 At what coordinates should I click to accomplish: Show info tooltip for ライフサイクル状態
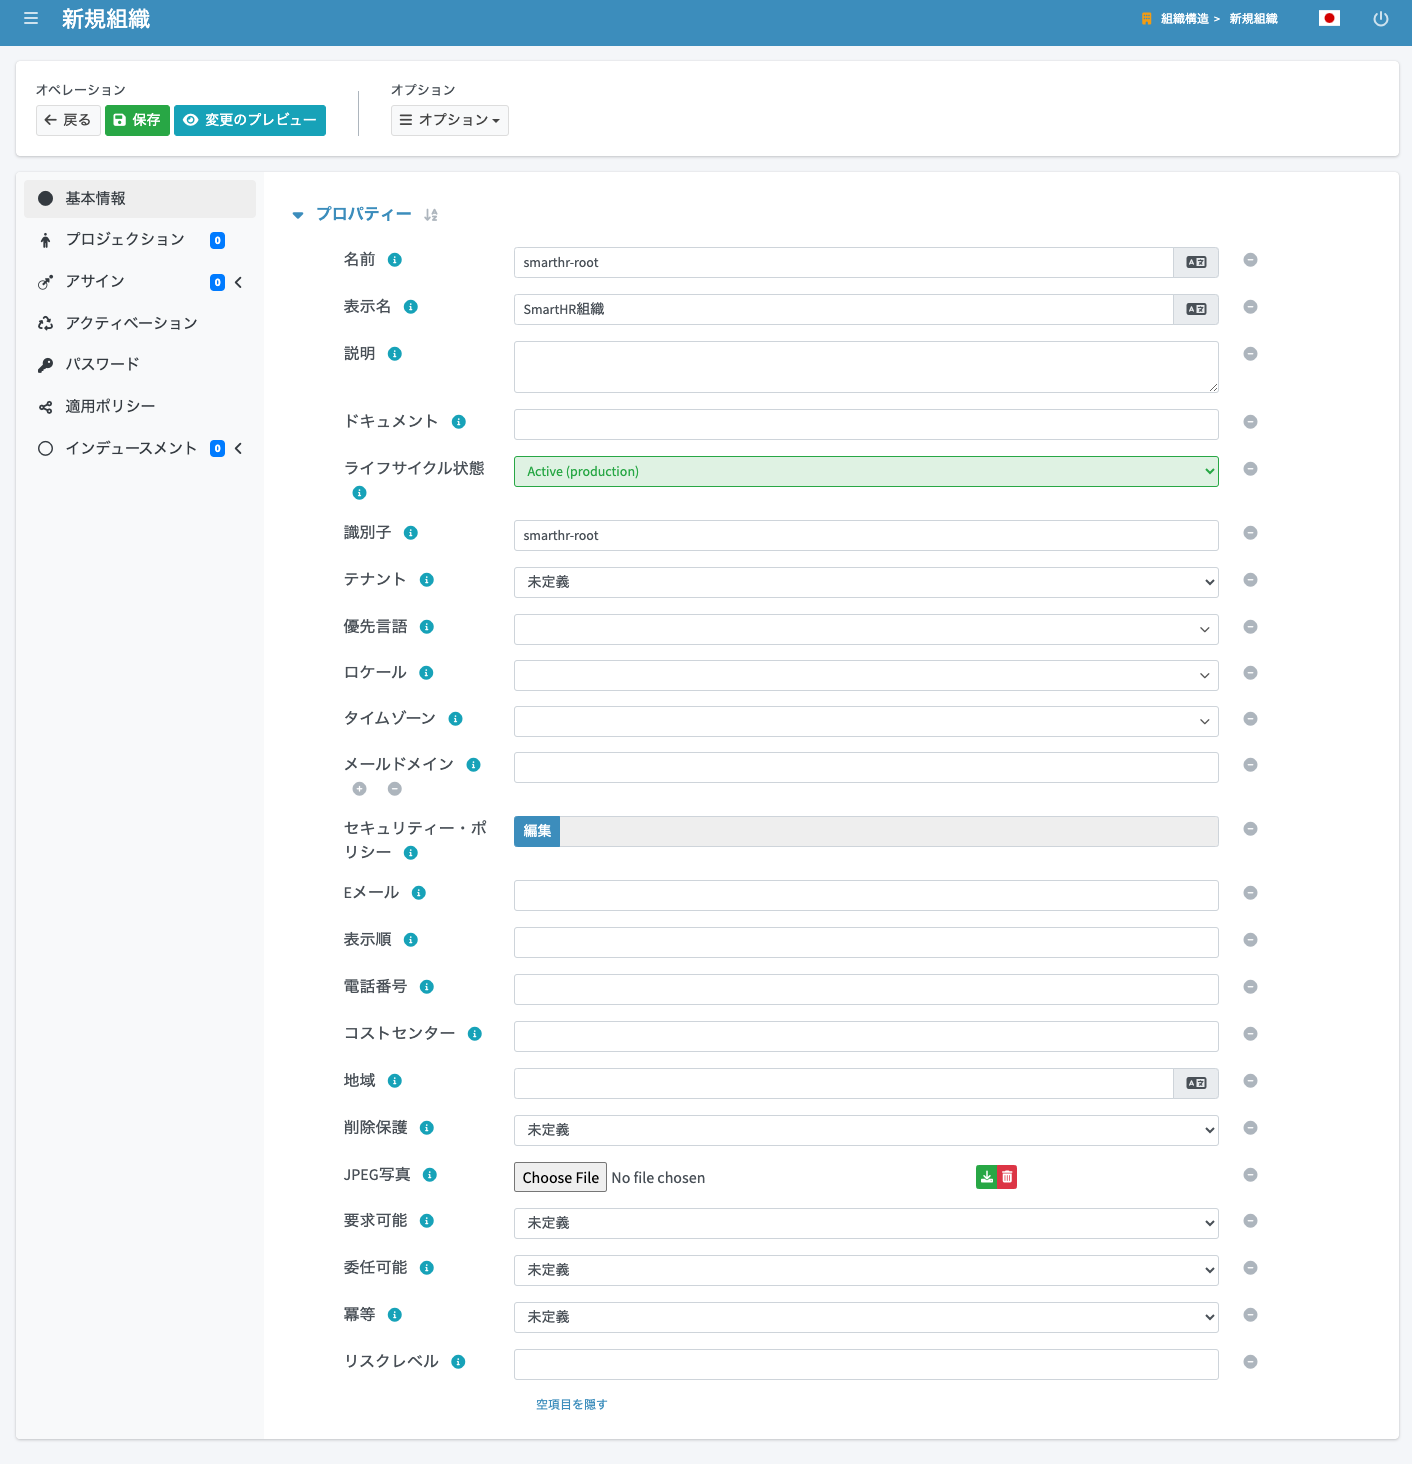click(360, 493)
